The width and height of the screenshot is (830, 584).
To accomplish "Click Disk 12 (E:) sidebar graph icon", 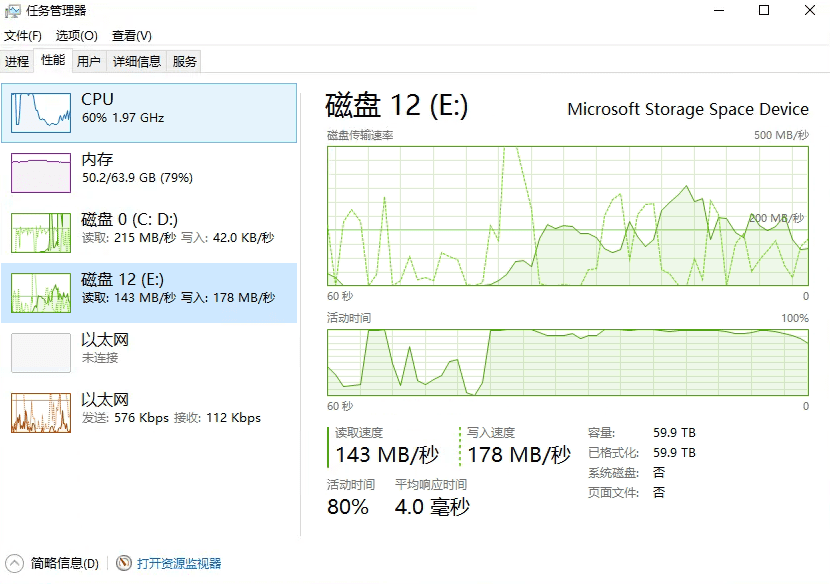I will click(41, 293).
